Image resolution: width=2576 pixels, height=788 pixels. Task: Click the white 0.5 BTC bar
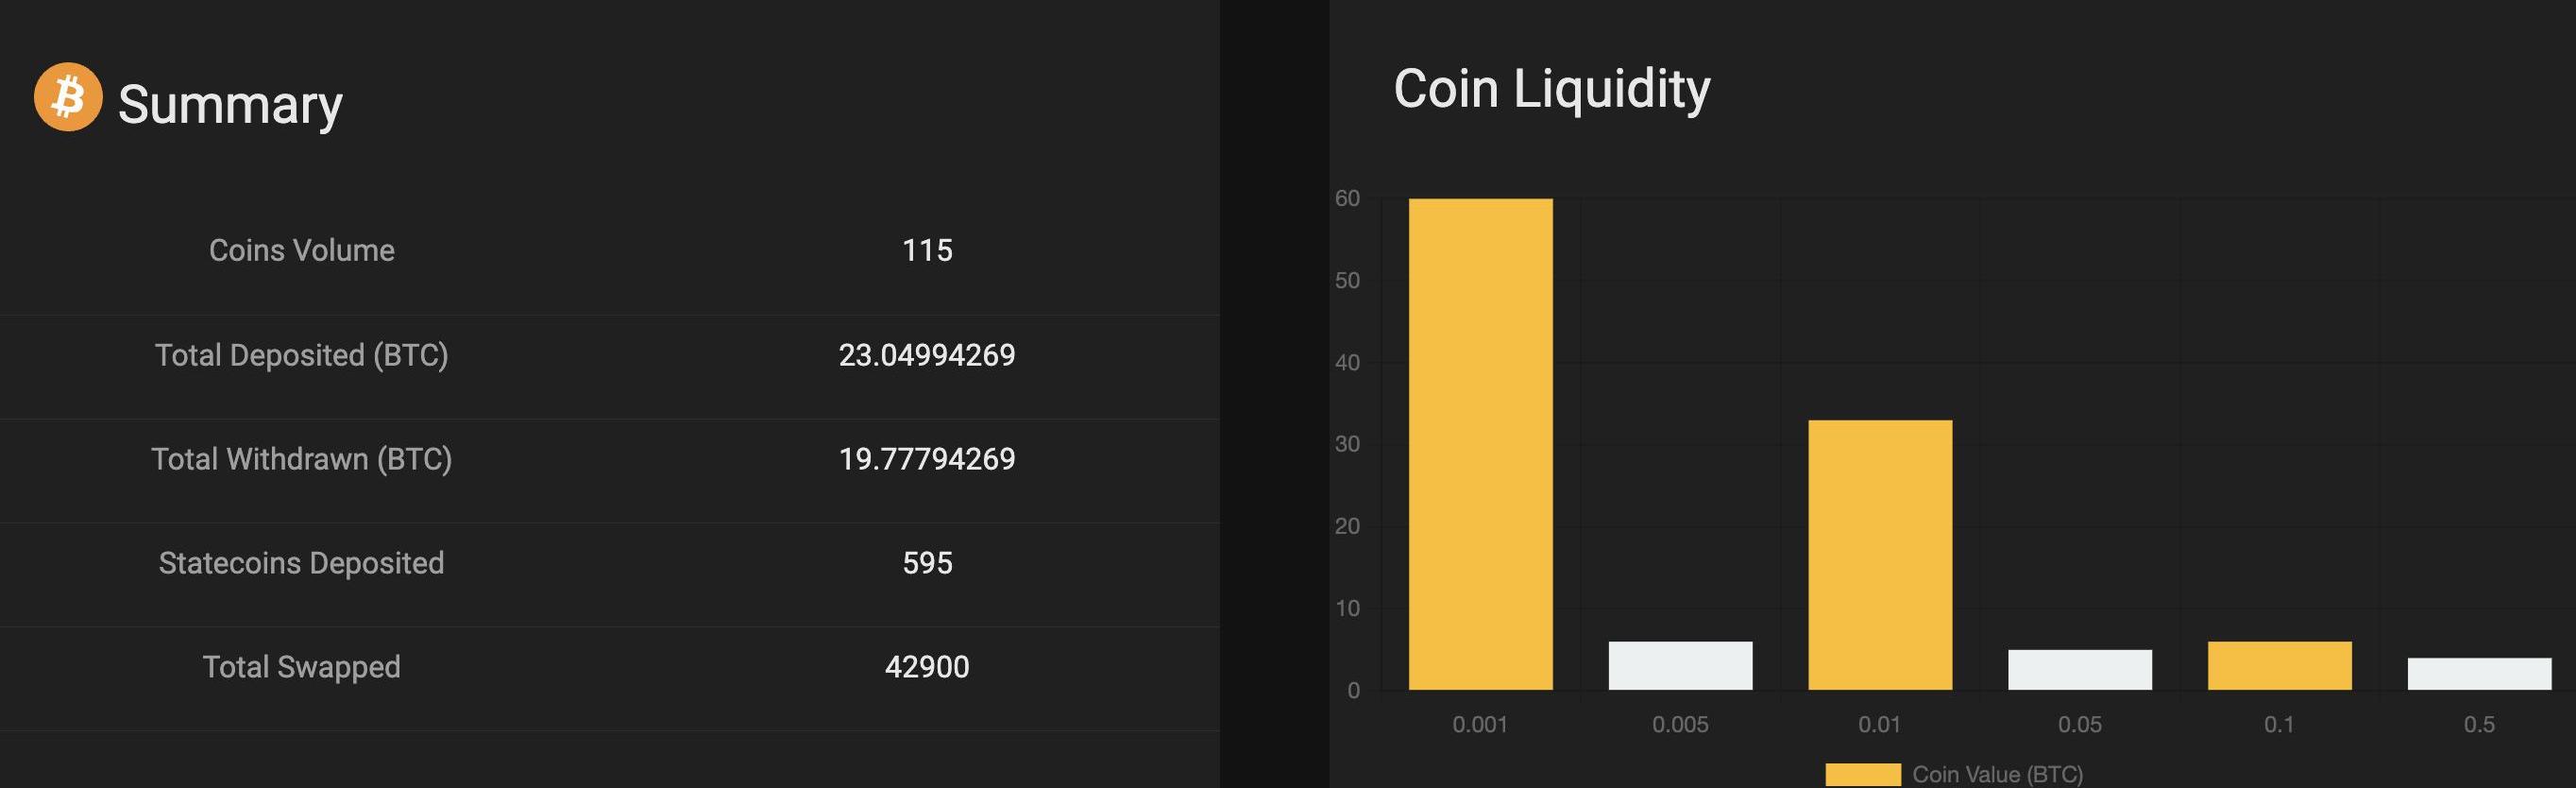click(x=2479, y=673)
